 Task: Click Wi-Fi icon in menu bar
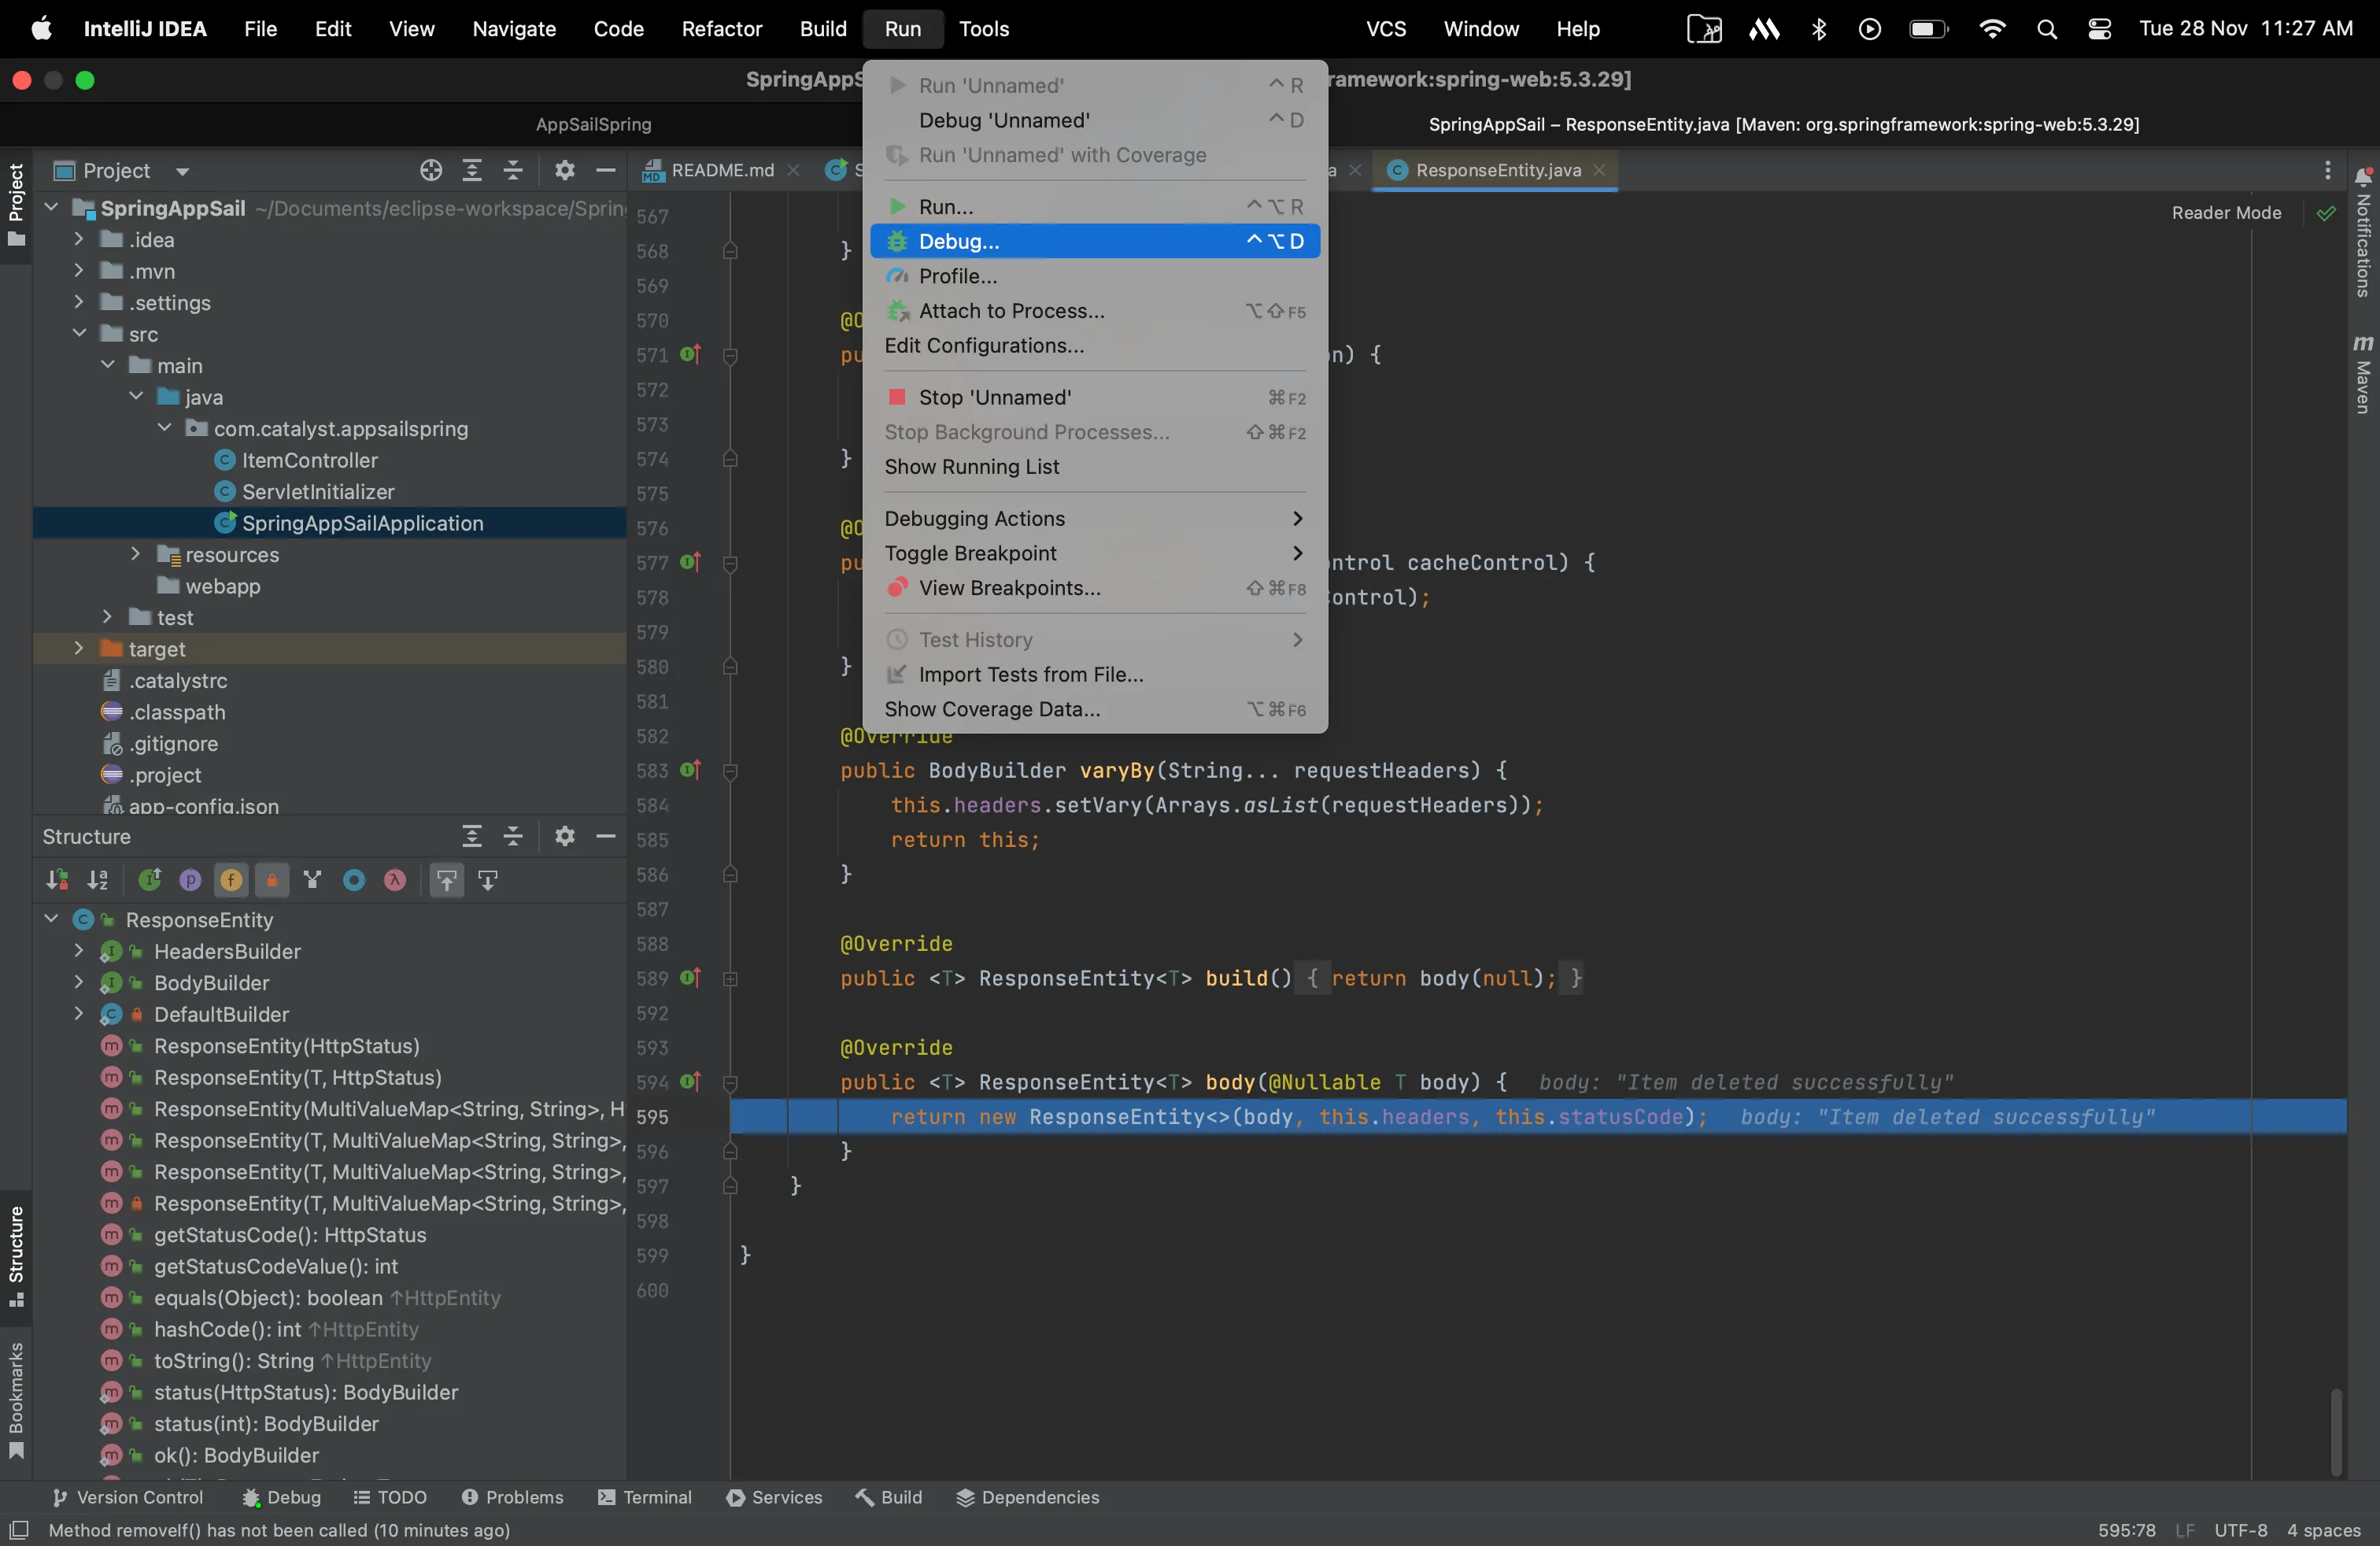1992,29
